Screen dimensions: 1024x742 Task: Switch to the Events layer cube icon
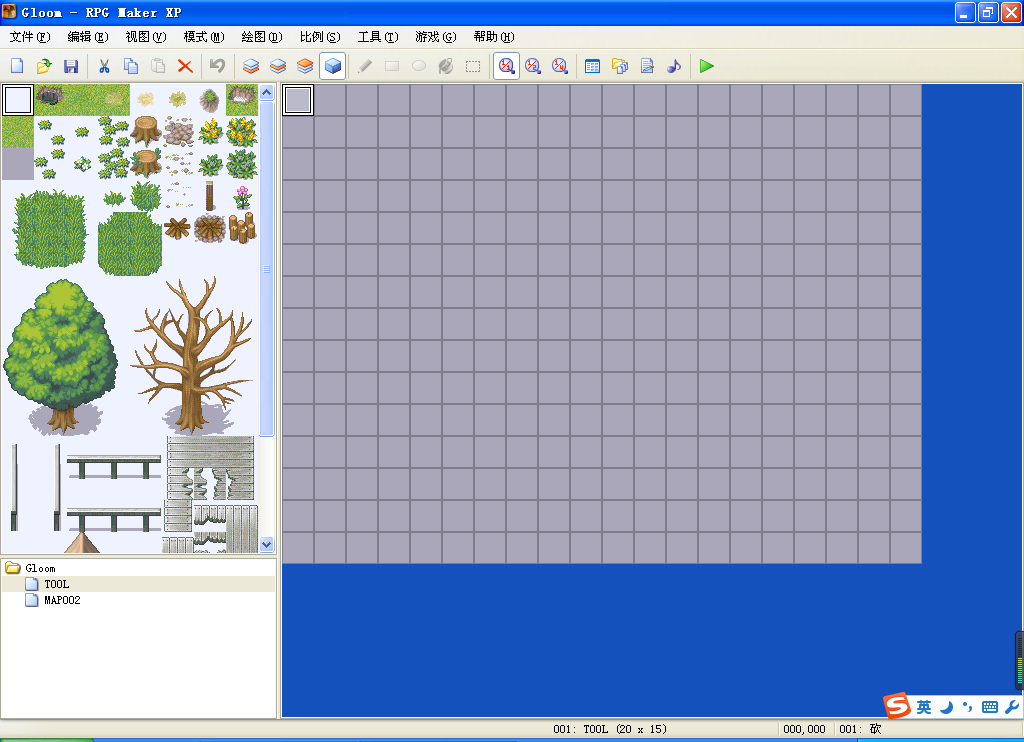click(332, 66)
